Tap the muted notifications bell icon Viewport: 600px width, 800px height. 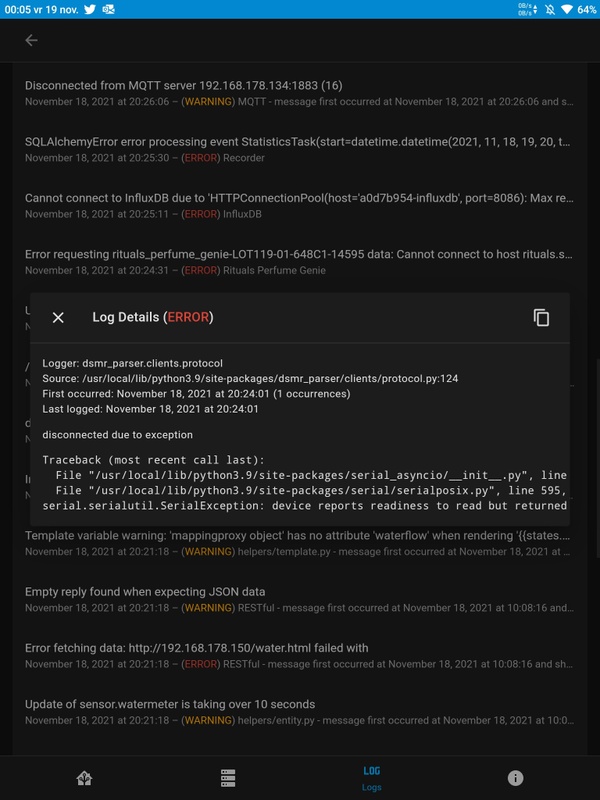tap(550, 9)
